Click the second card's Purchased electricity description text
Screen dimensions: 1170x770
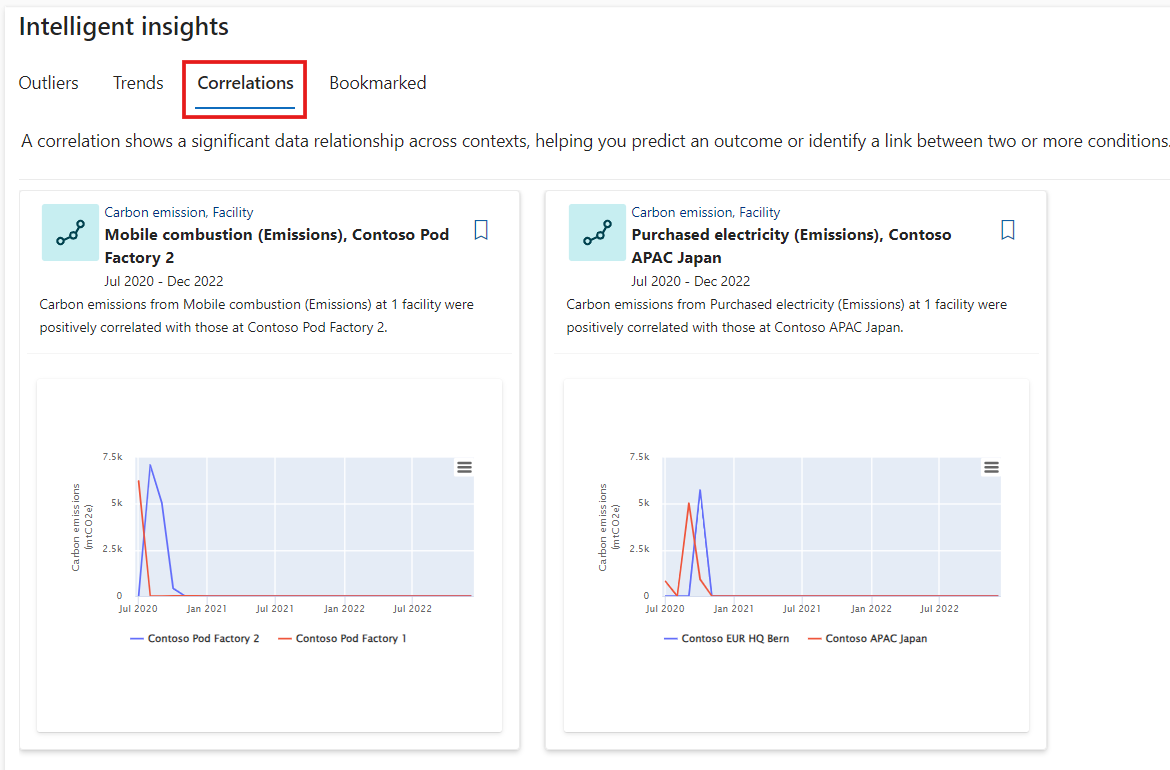pyautogui.click(x=786, y=316)
